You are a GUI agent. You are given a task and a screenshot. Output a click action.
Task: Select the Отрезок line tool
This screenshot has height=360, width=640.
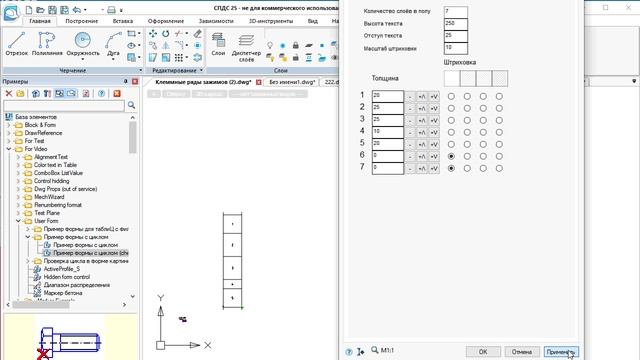click(x=16, y=44)
